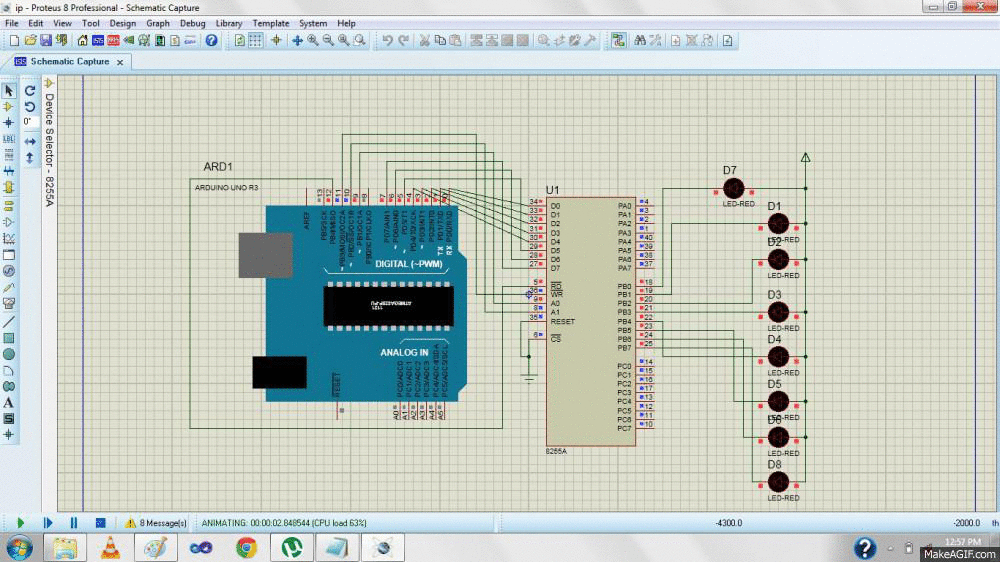Screen dimensions: 1000x562
Task: Open the Library menu
Action: (228, 23)
